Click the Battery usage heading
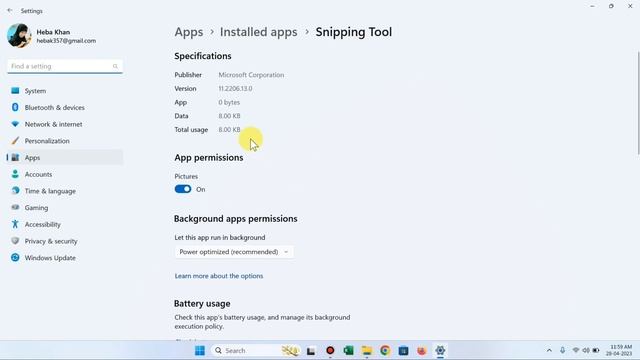 pyautogui.click(x=202, y=304)
